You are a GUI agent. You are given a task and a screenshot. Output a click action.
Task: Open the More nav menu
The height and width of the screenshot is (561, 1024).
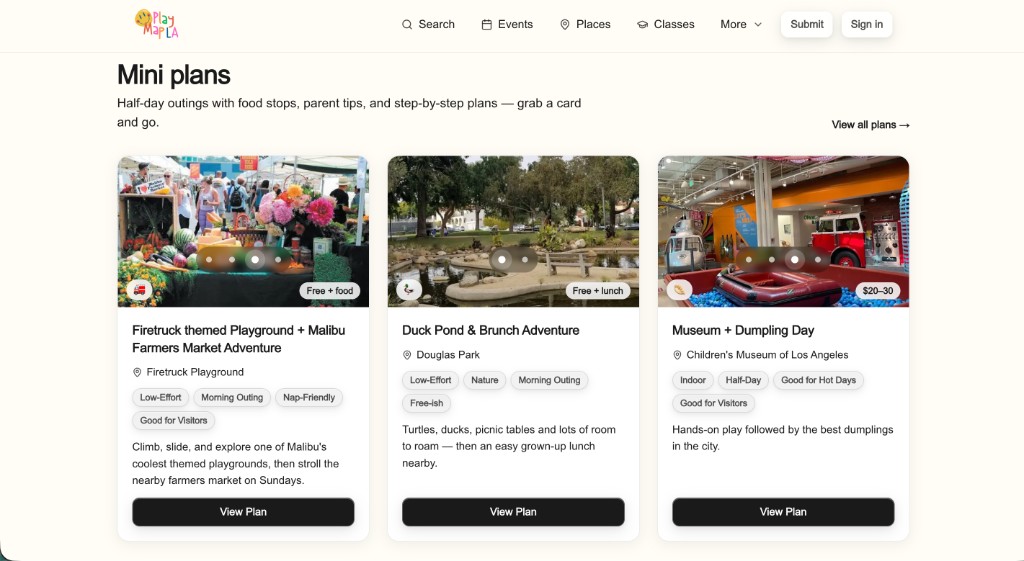[x=741, y=24]
